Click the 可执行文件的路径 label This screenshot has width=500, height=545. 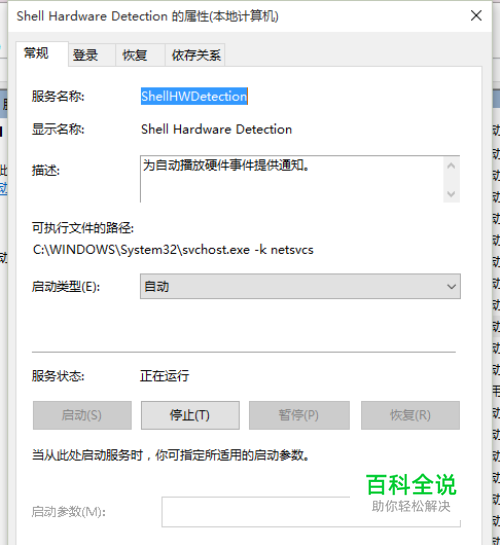coord(83,228)
